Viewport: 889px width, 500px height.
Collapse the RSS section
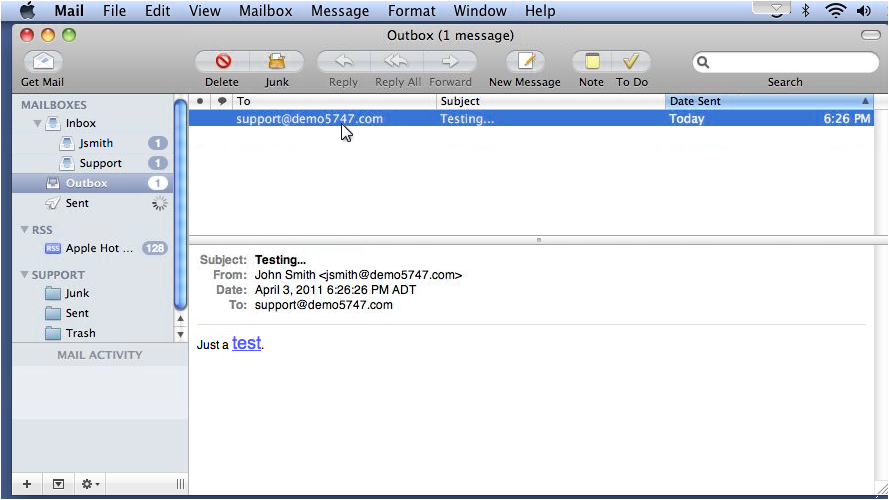pos(25,230)
